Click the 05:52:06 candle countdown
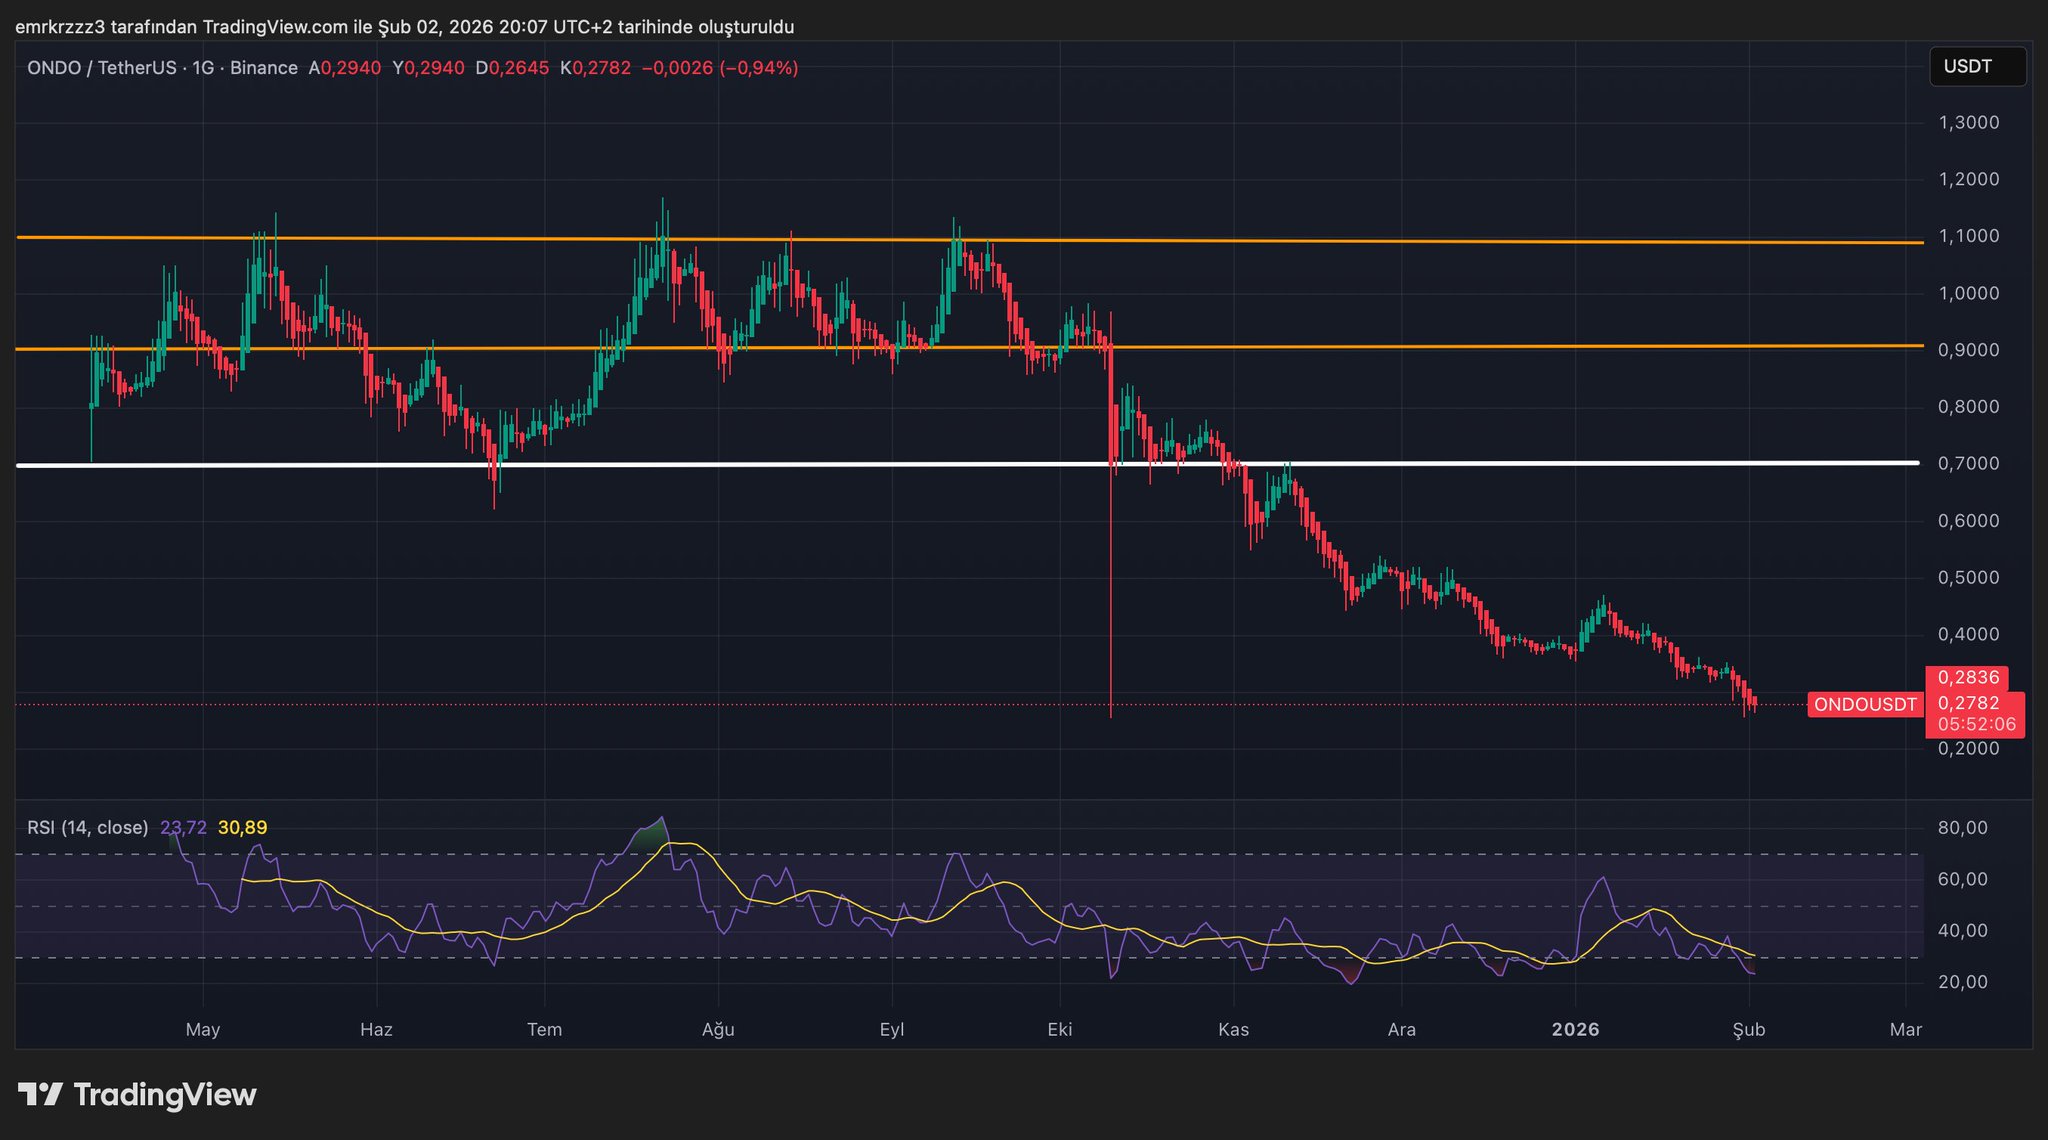2048x1140 pixels. click(x=1975, y=725)
